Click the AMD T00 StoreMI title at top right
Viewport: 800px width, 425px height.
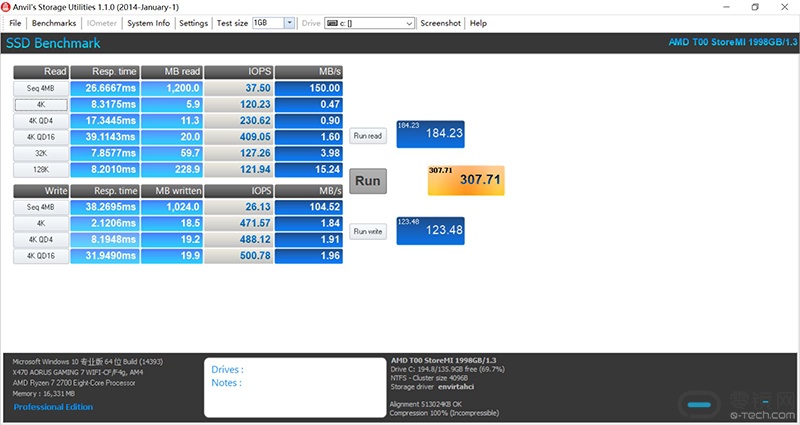click(x=733, y=42)
